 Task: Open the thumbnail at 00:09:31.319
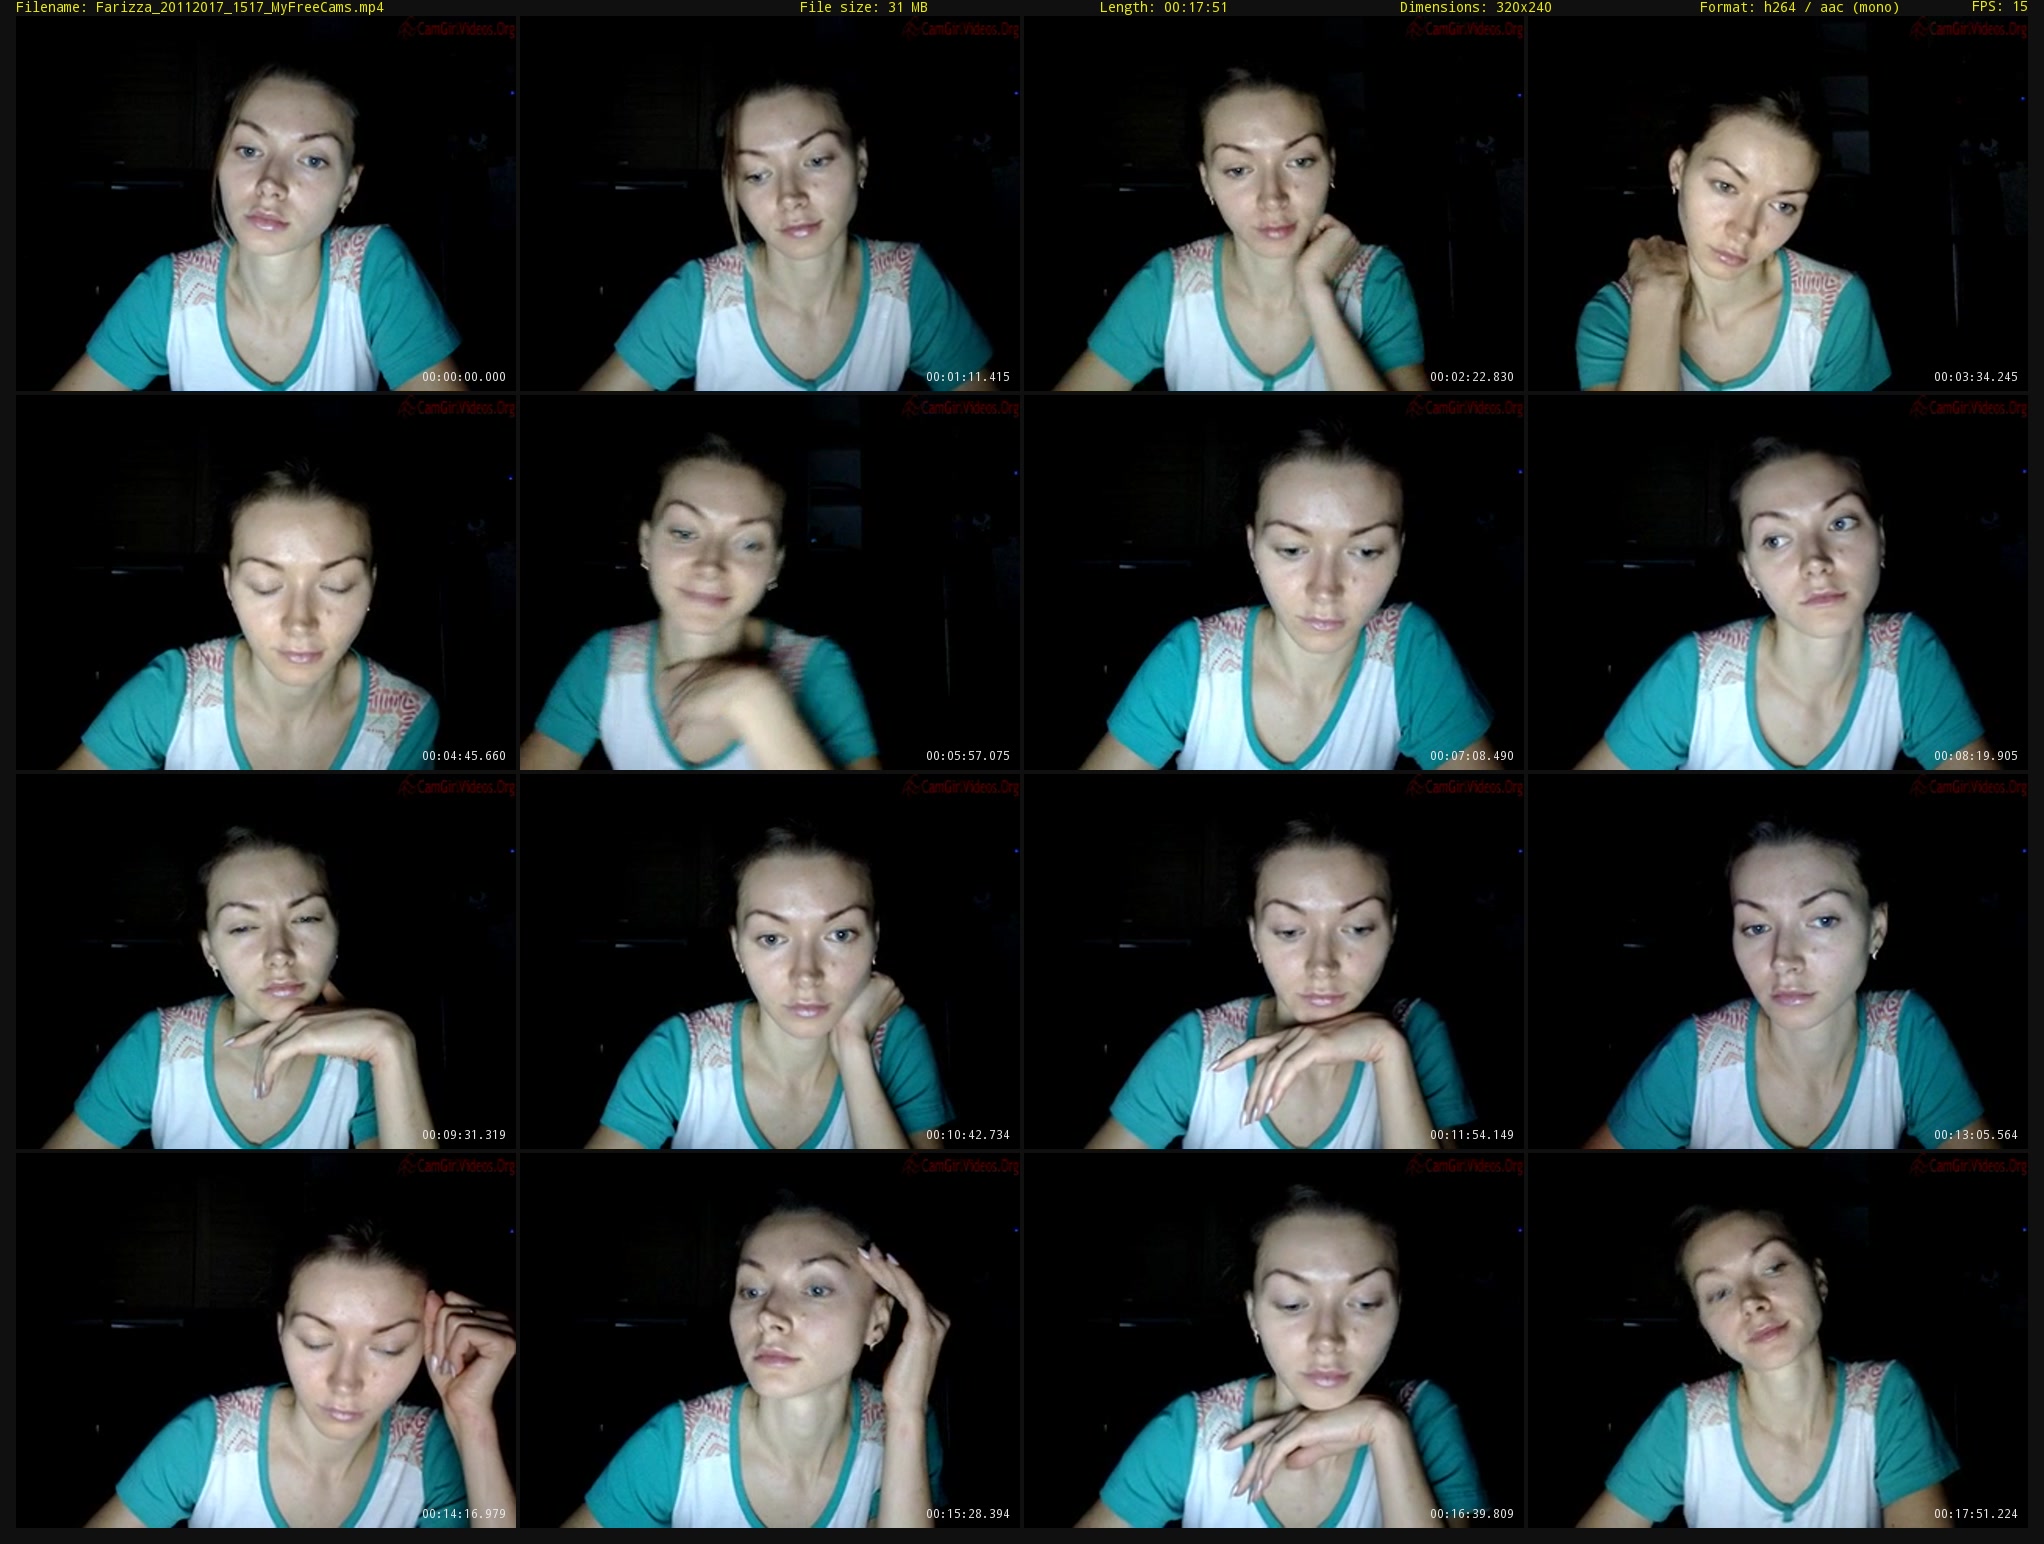[x=266, y=962]
